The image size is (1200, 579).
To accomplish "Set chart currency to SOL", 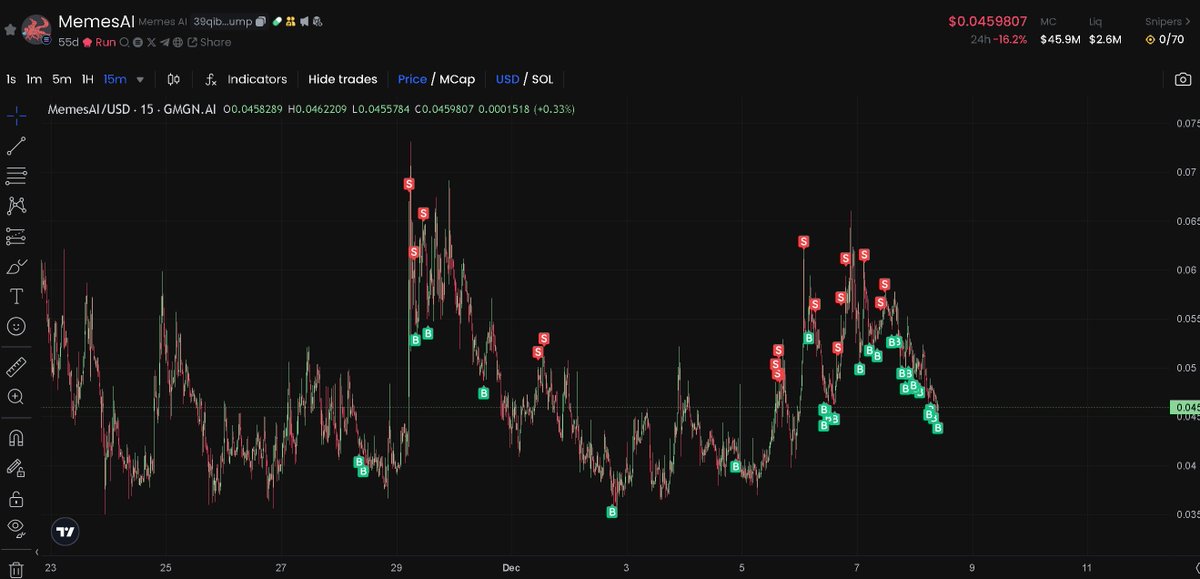I will (542, 79).
